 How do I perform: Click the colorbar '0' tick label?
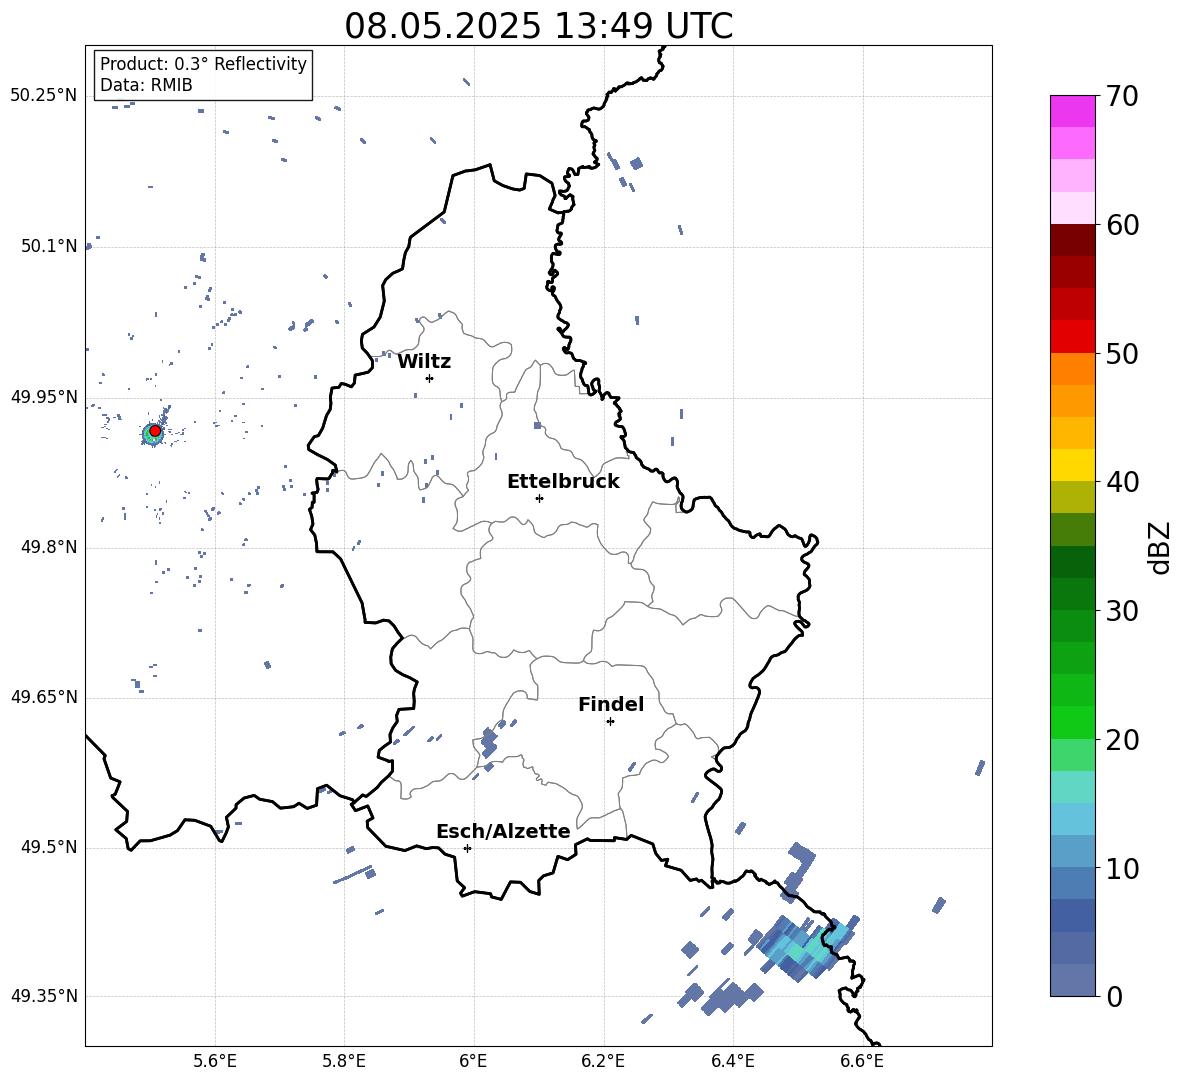1114,996
